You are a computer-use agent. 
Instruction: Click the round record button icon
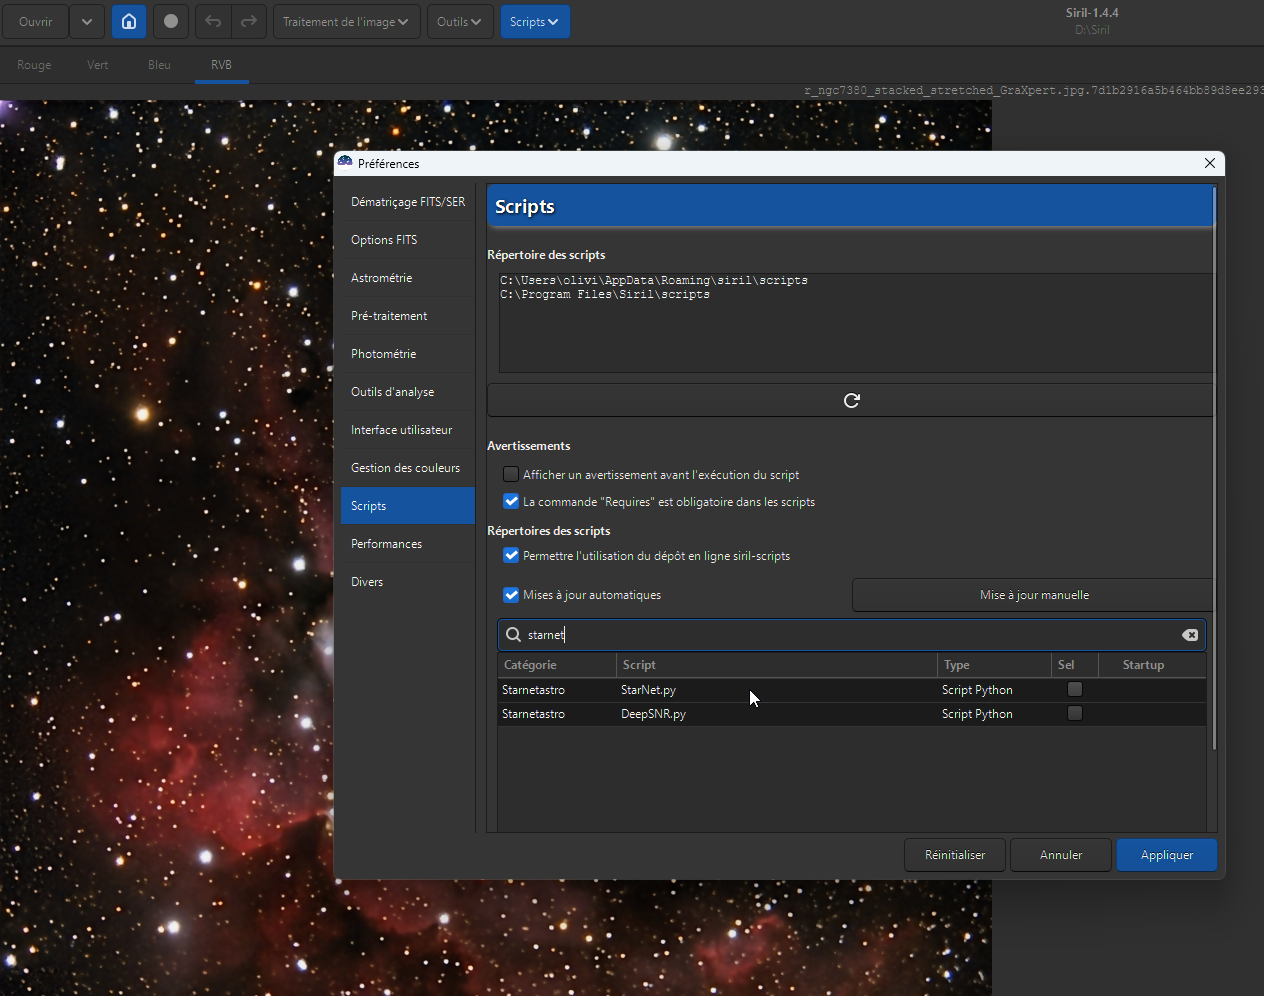[x=171, y=21]
